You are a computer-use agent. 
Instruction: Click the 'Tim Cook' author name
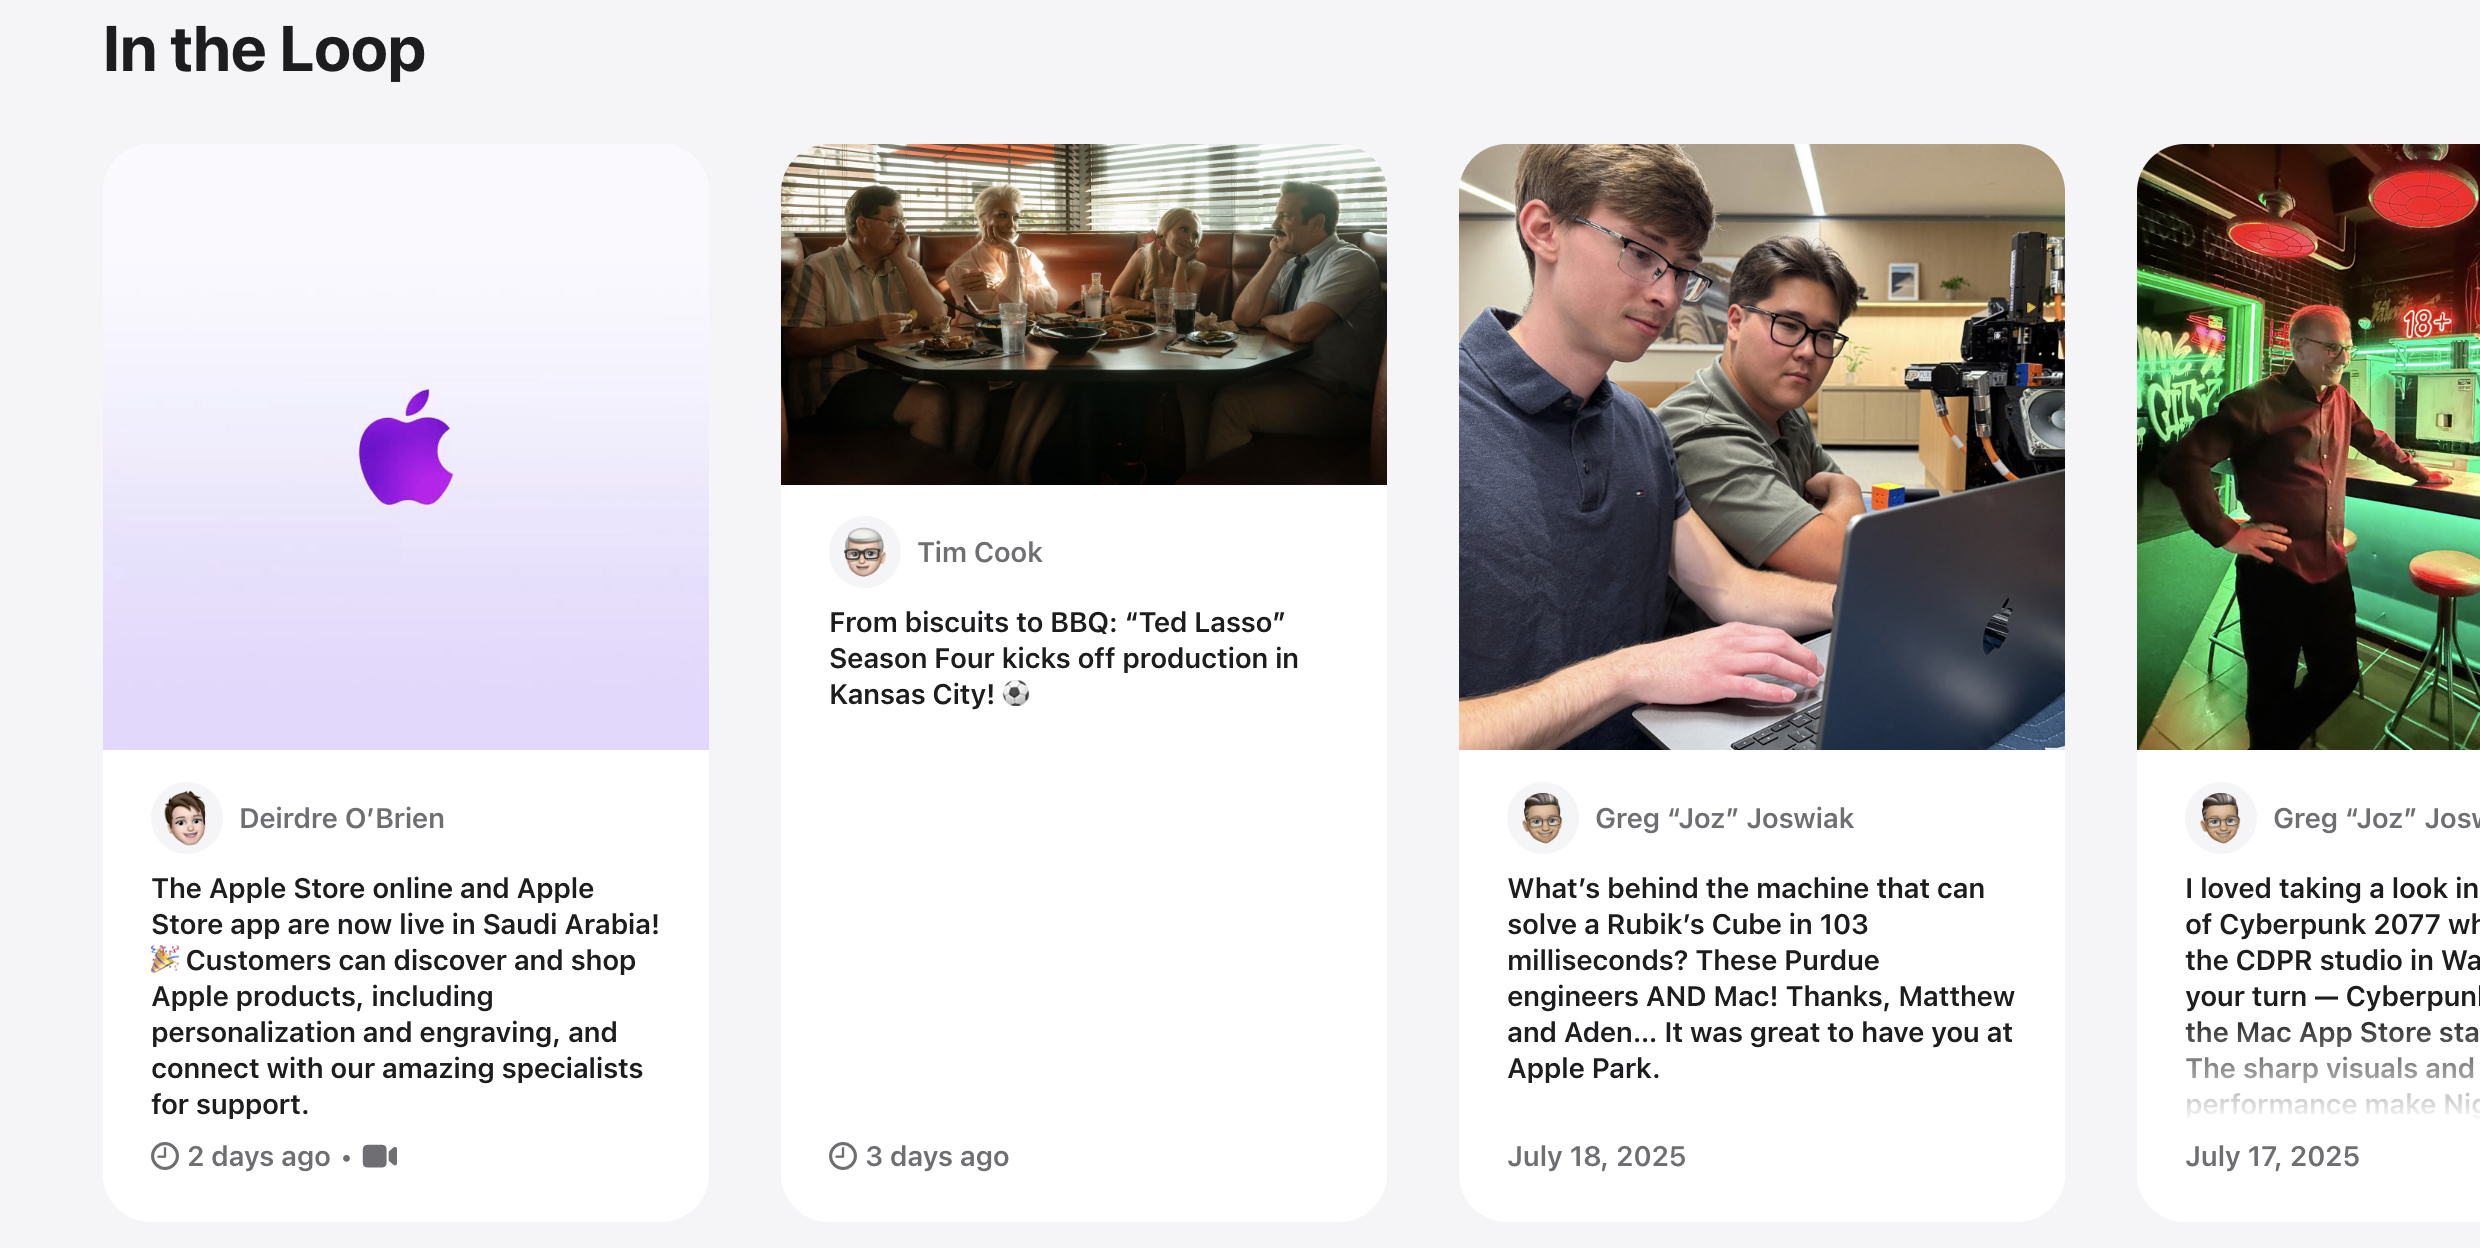click(x=980, y=552)
